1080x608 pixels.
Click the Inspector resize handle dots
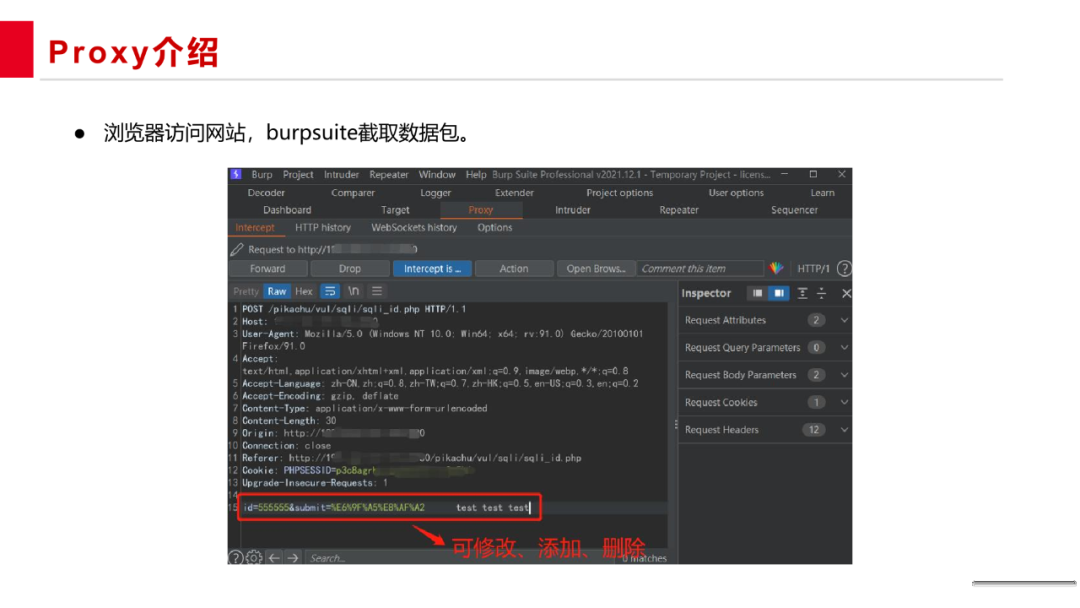pyautogui.click(x=676, y=424)
